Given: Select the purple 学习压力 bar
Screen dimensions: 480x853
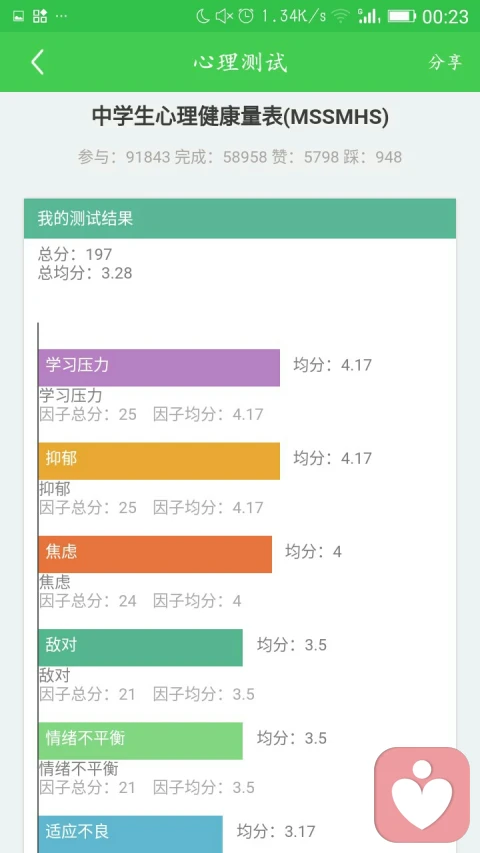Looking at the screenshot, I should coord(159,368).
